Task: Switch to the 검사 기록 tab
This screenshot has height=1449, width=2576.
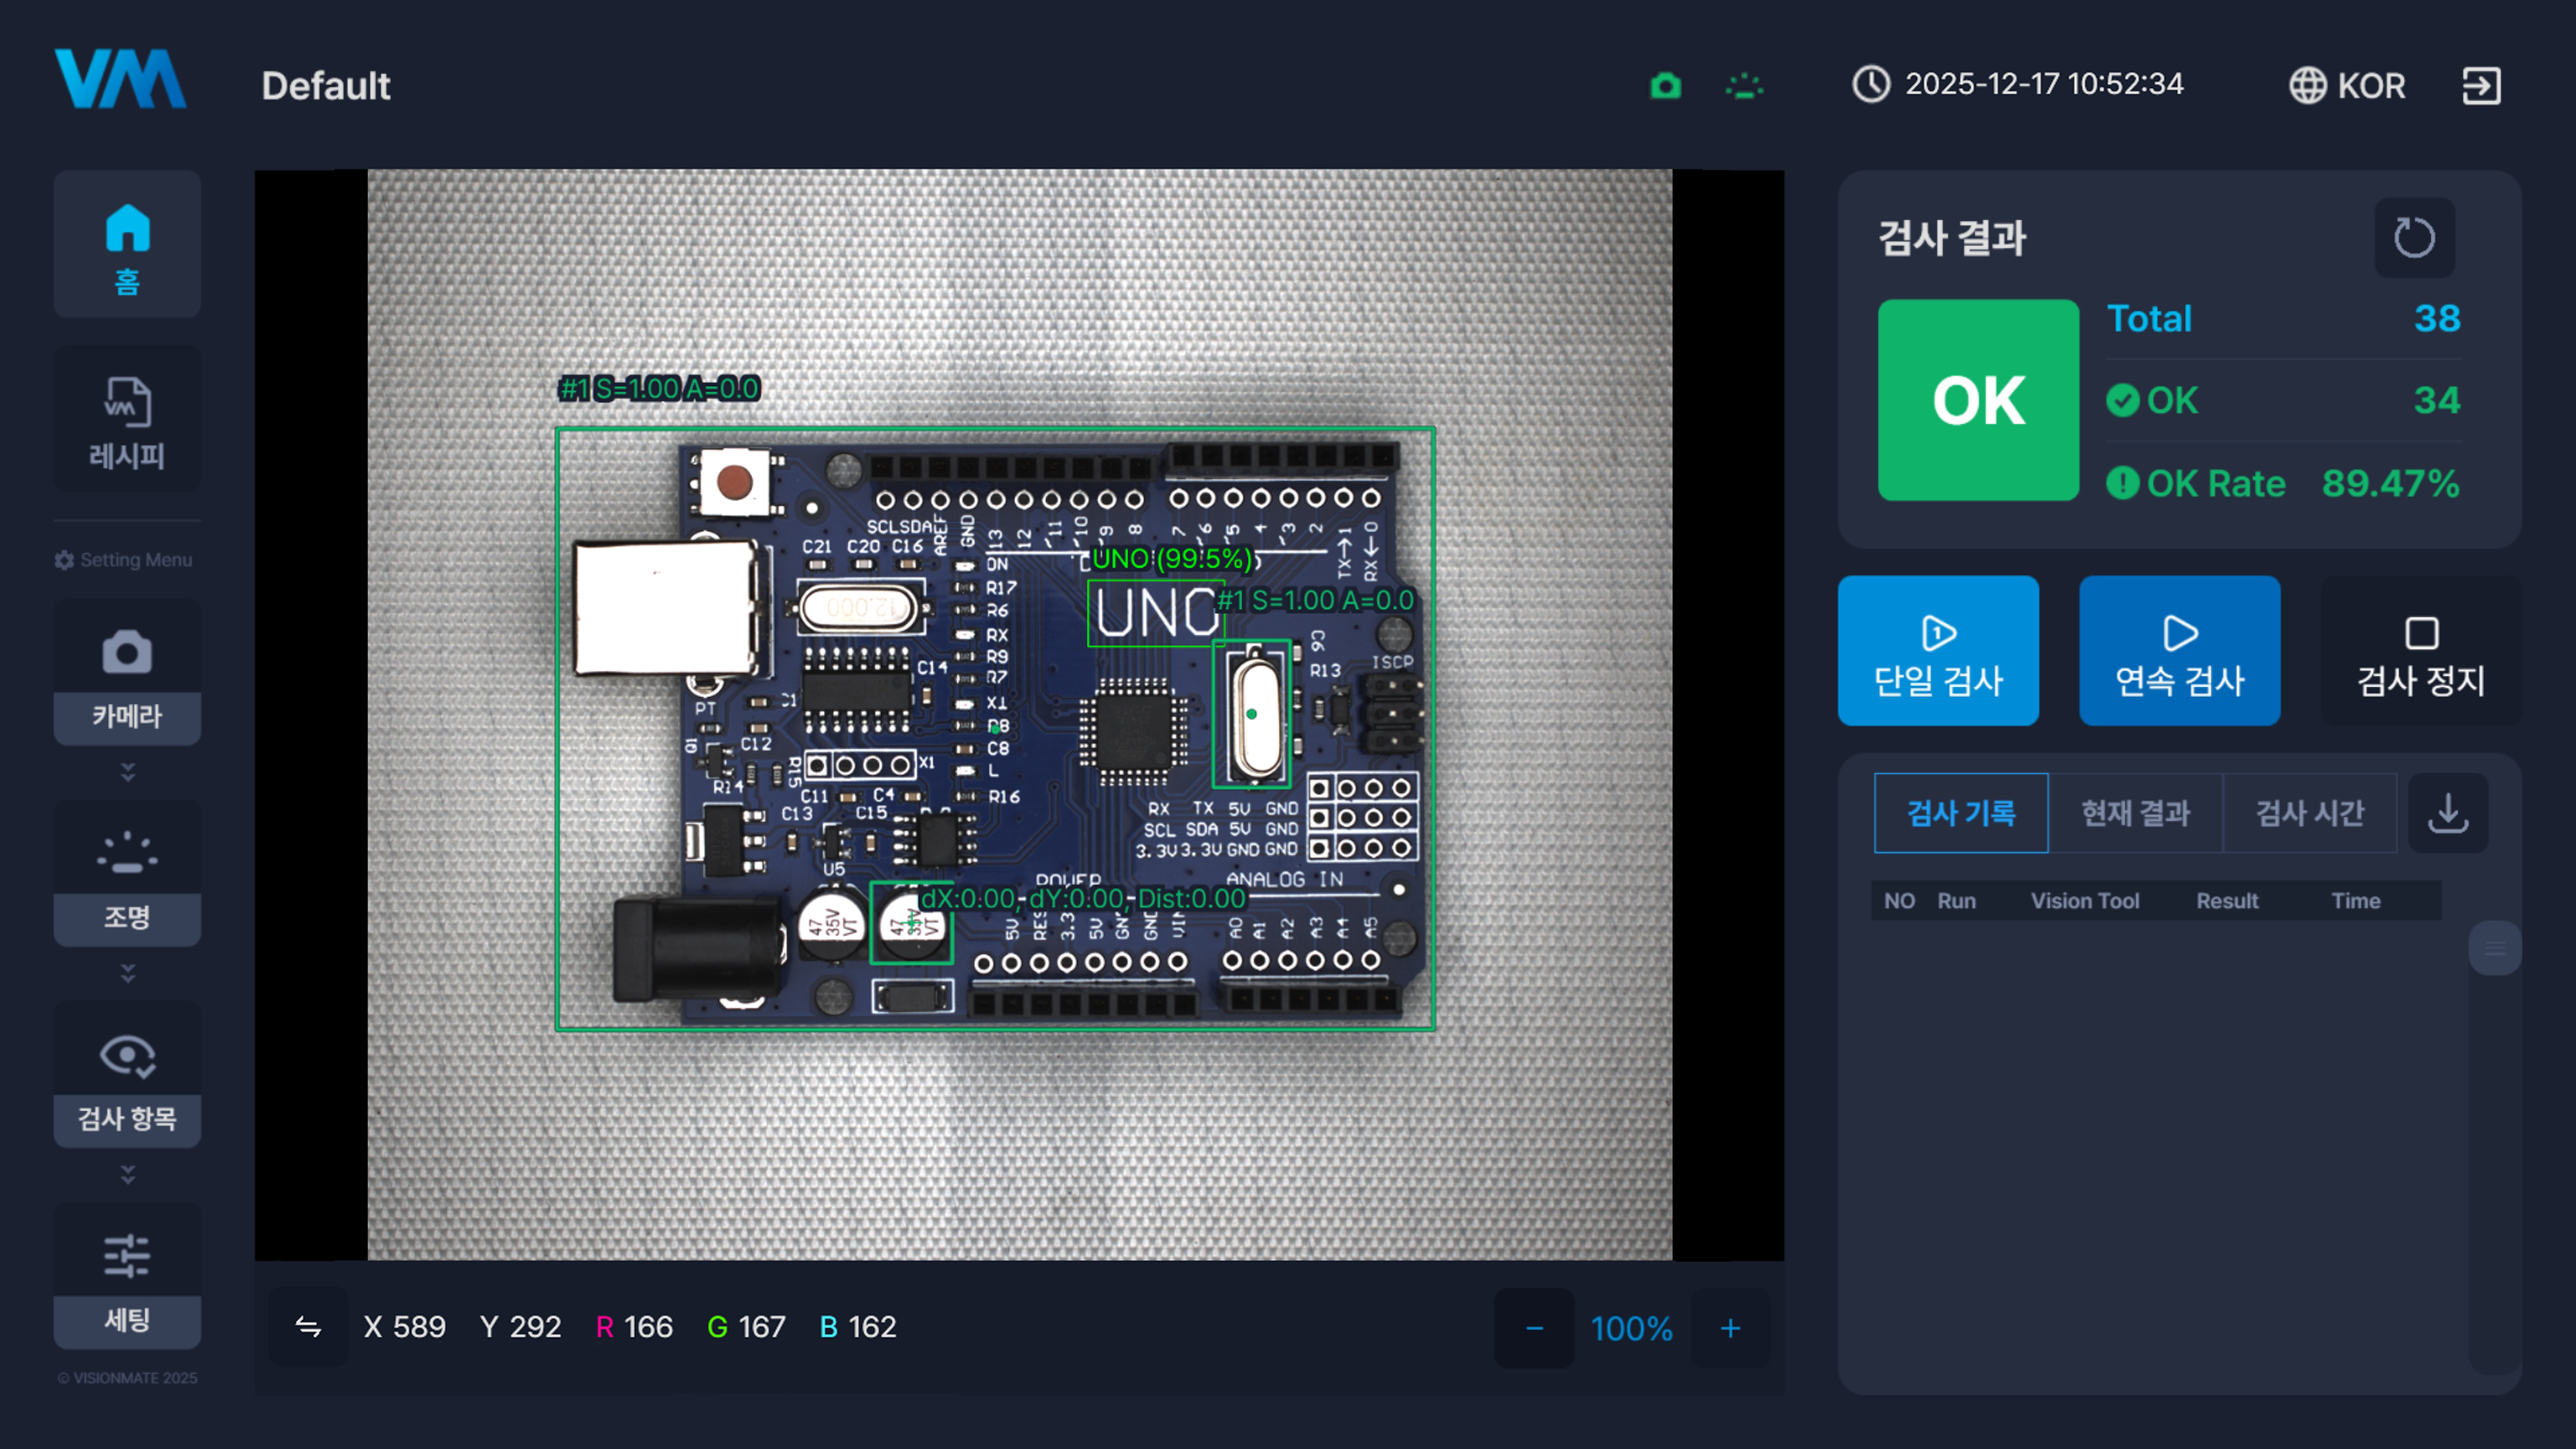Action: point(1961,813)
